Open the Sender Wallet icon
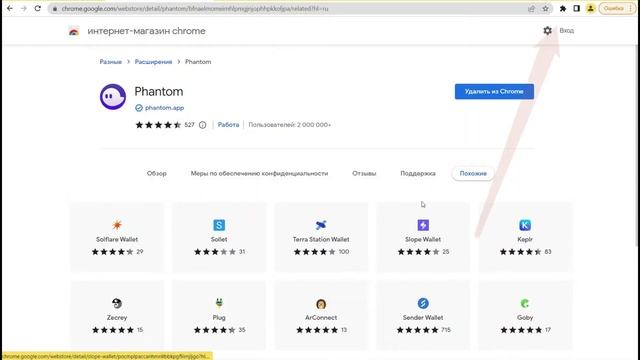This screenshot has width=640, height=360. tap(423, 303)
